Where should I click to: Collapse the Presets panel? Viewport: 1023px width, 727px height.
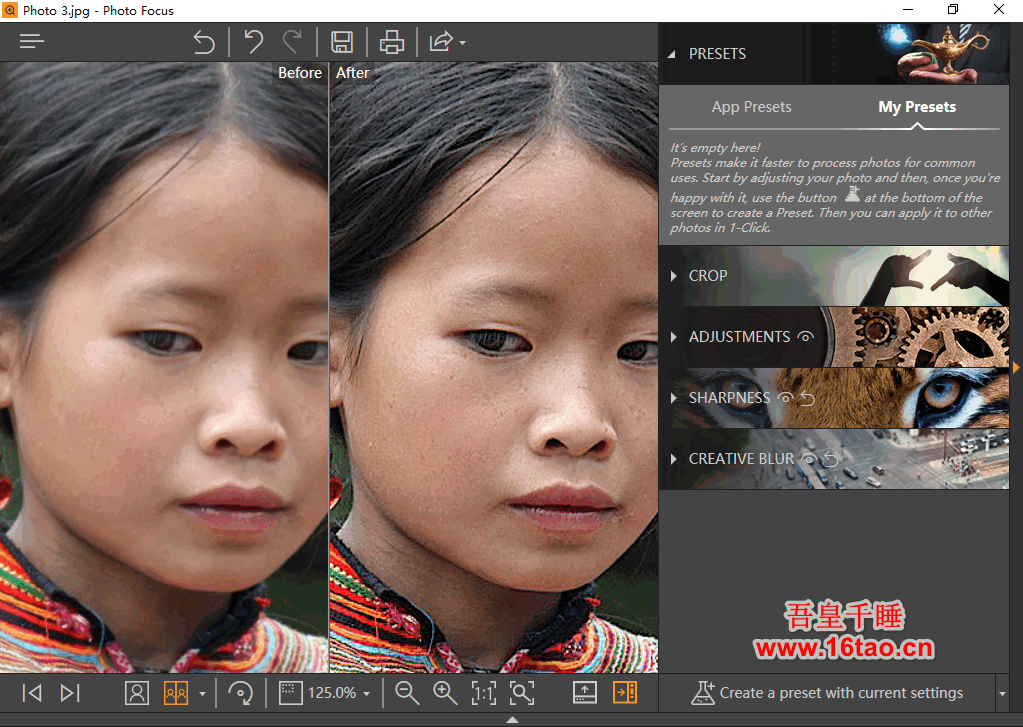(x=672, y=54)
